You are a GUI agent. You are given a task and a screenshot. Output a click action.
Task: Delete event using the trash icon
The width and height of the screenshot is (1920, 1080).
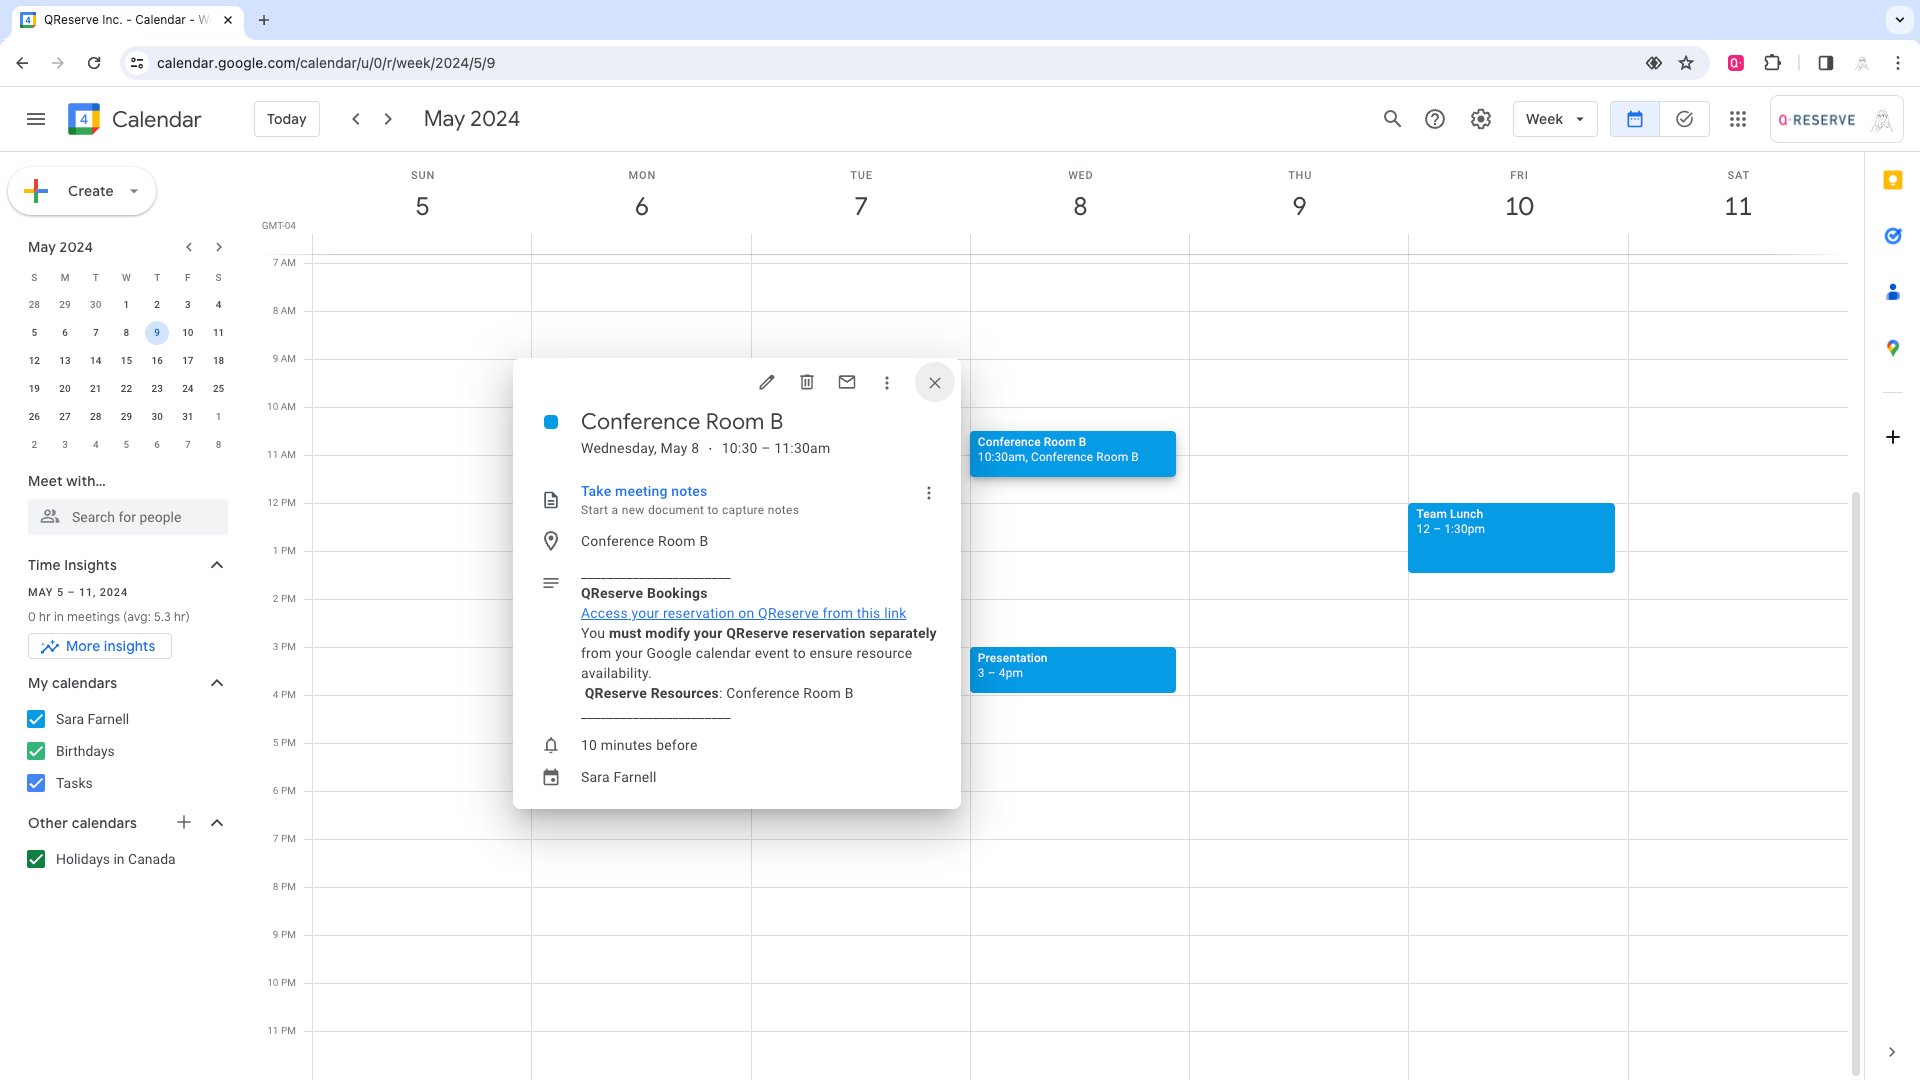pos(807,382)
